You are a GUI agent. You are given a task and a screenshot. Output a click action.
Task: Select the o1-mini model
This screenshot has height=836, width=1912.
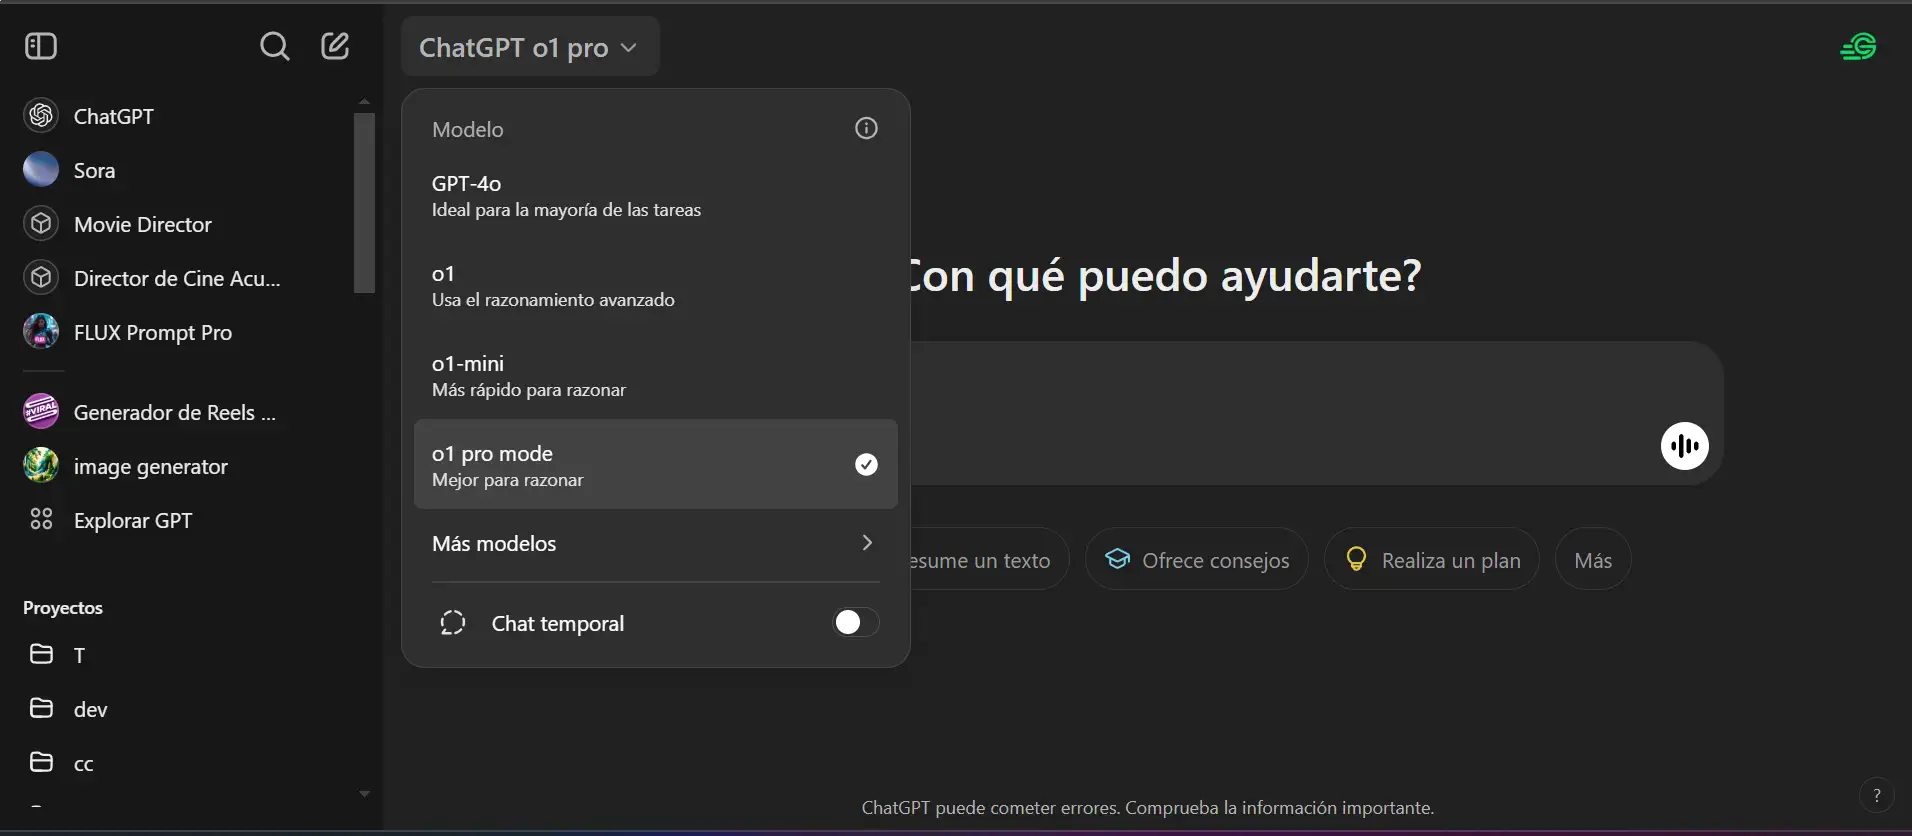click(x=655, y=375)
